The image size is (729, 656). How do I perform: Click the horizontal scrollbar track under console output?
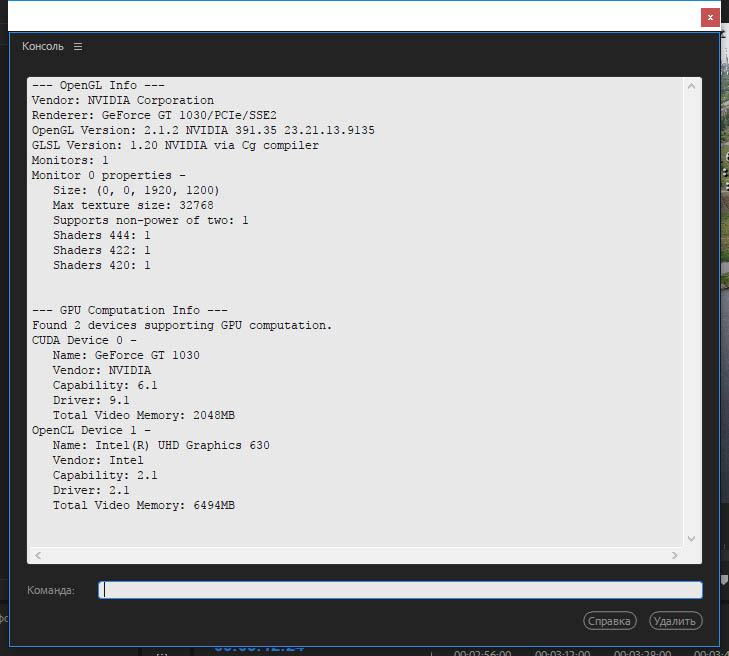tap(356, 555)
